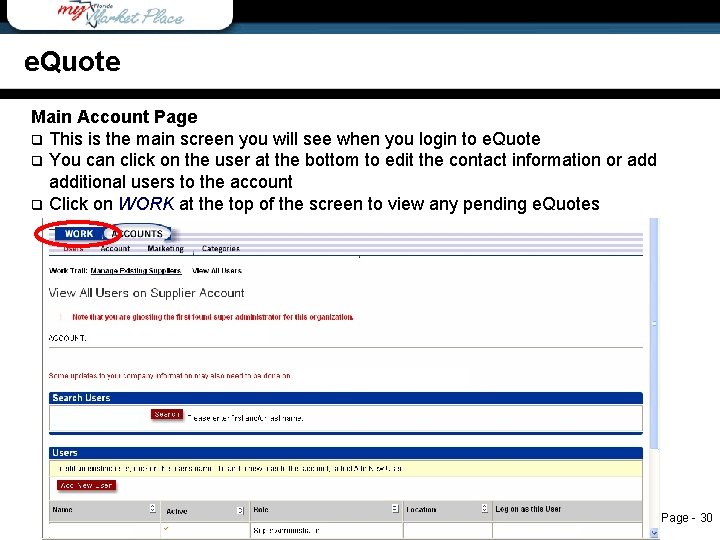Click the MyFloridaMarketPlace logo
This screenshot has height=540, width=720.
point(120,14)
